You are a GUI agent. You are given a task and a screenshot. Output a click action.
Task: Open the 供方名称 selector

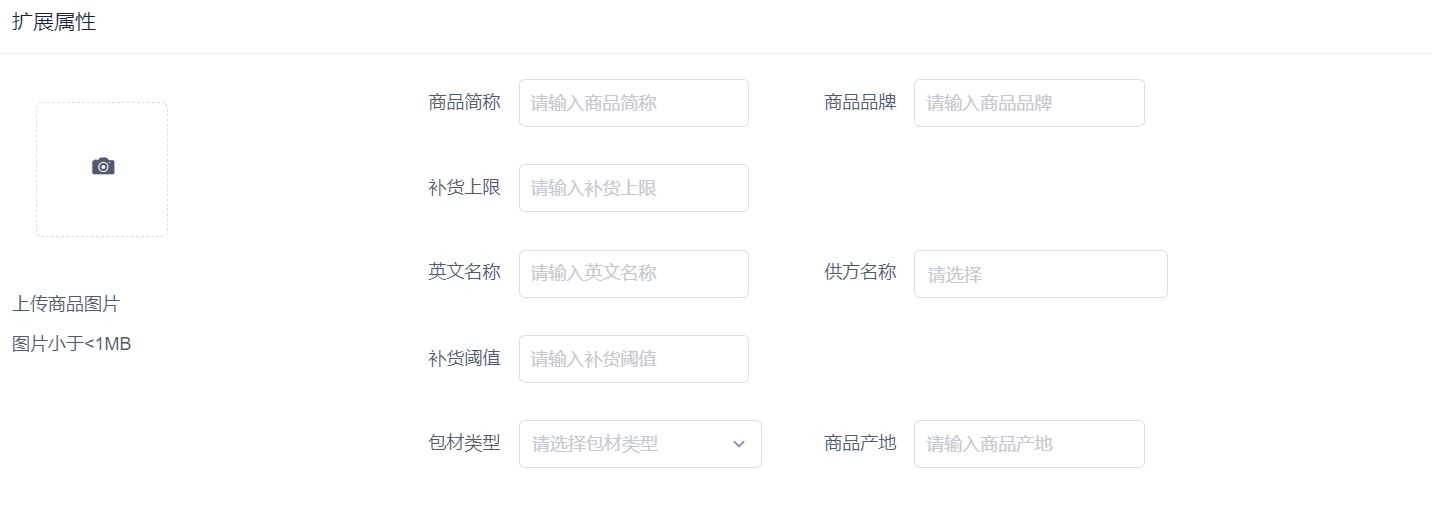pos(1041,274)
